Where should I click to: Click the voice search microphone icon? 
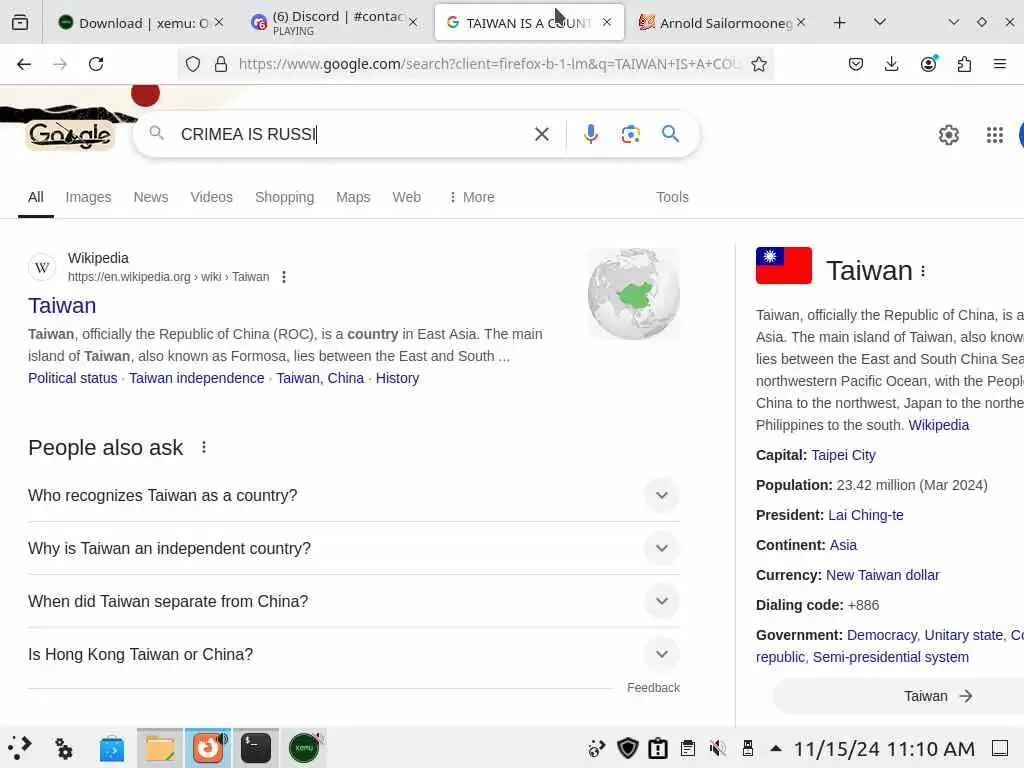pos(590,134)
